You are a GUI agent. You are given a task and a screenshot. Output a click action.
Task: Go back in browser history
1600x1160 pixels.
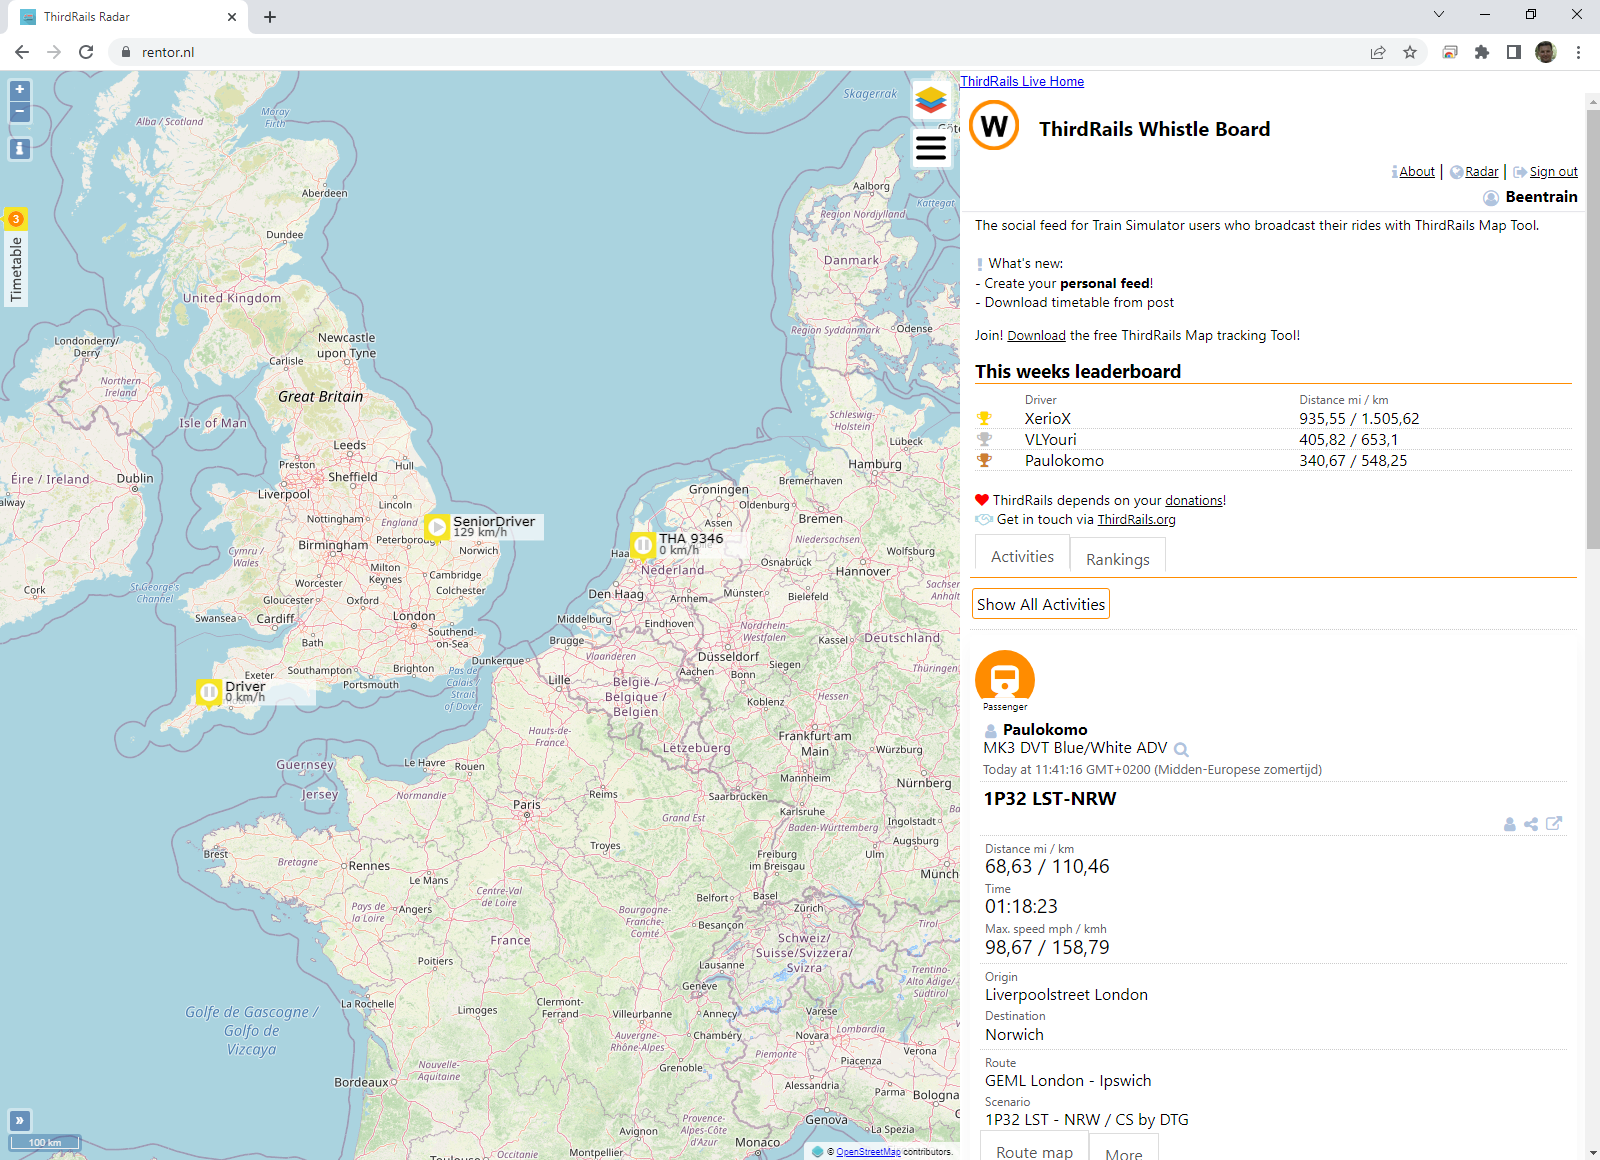[22, 52]
